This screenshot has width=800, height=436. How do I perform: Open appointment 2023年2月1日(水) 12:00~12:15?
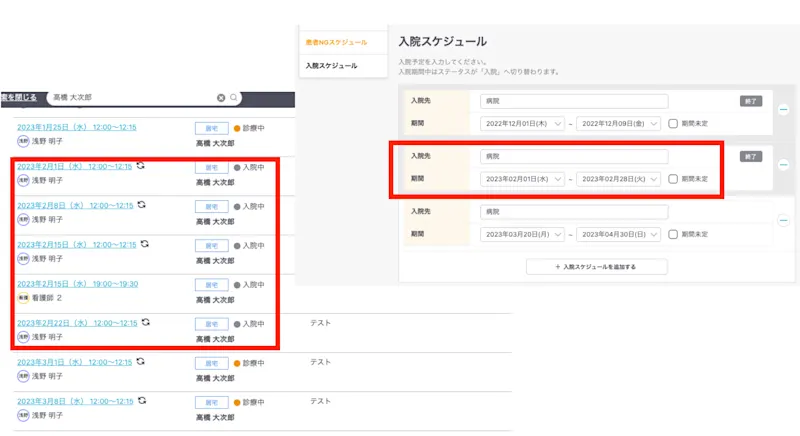click(74, 167)
